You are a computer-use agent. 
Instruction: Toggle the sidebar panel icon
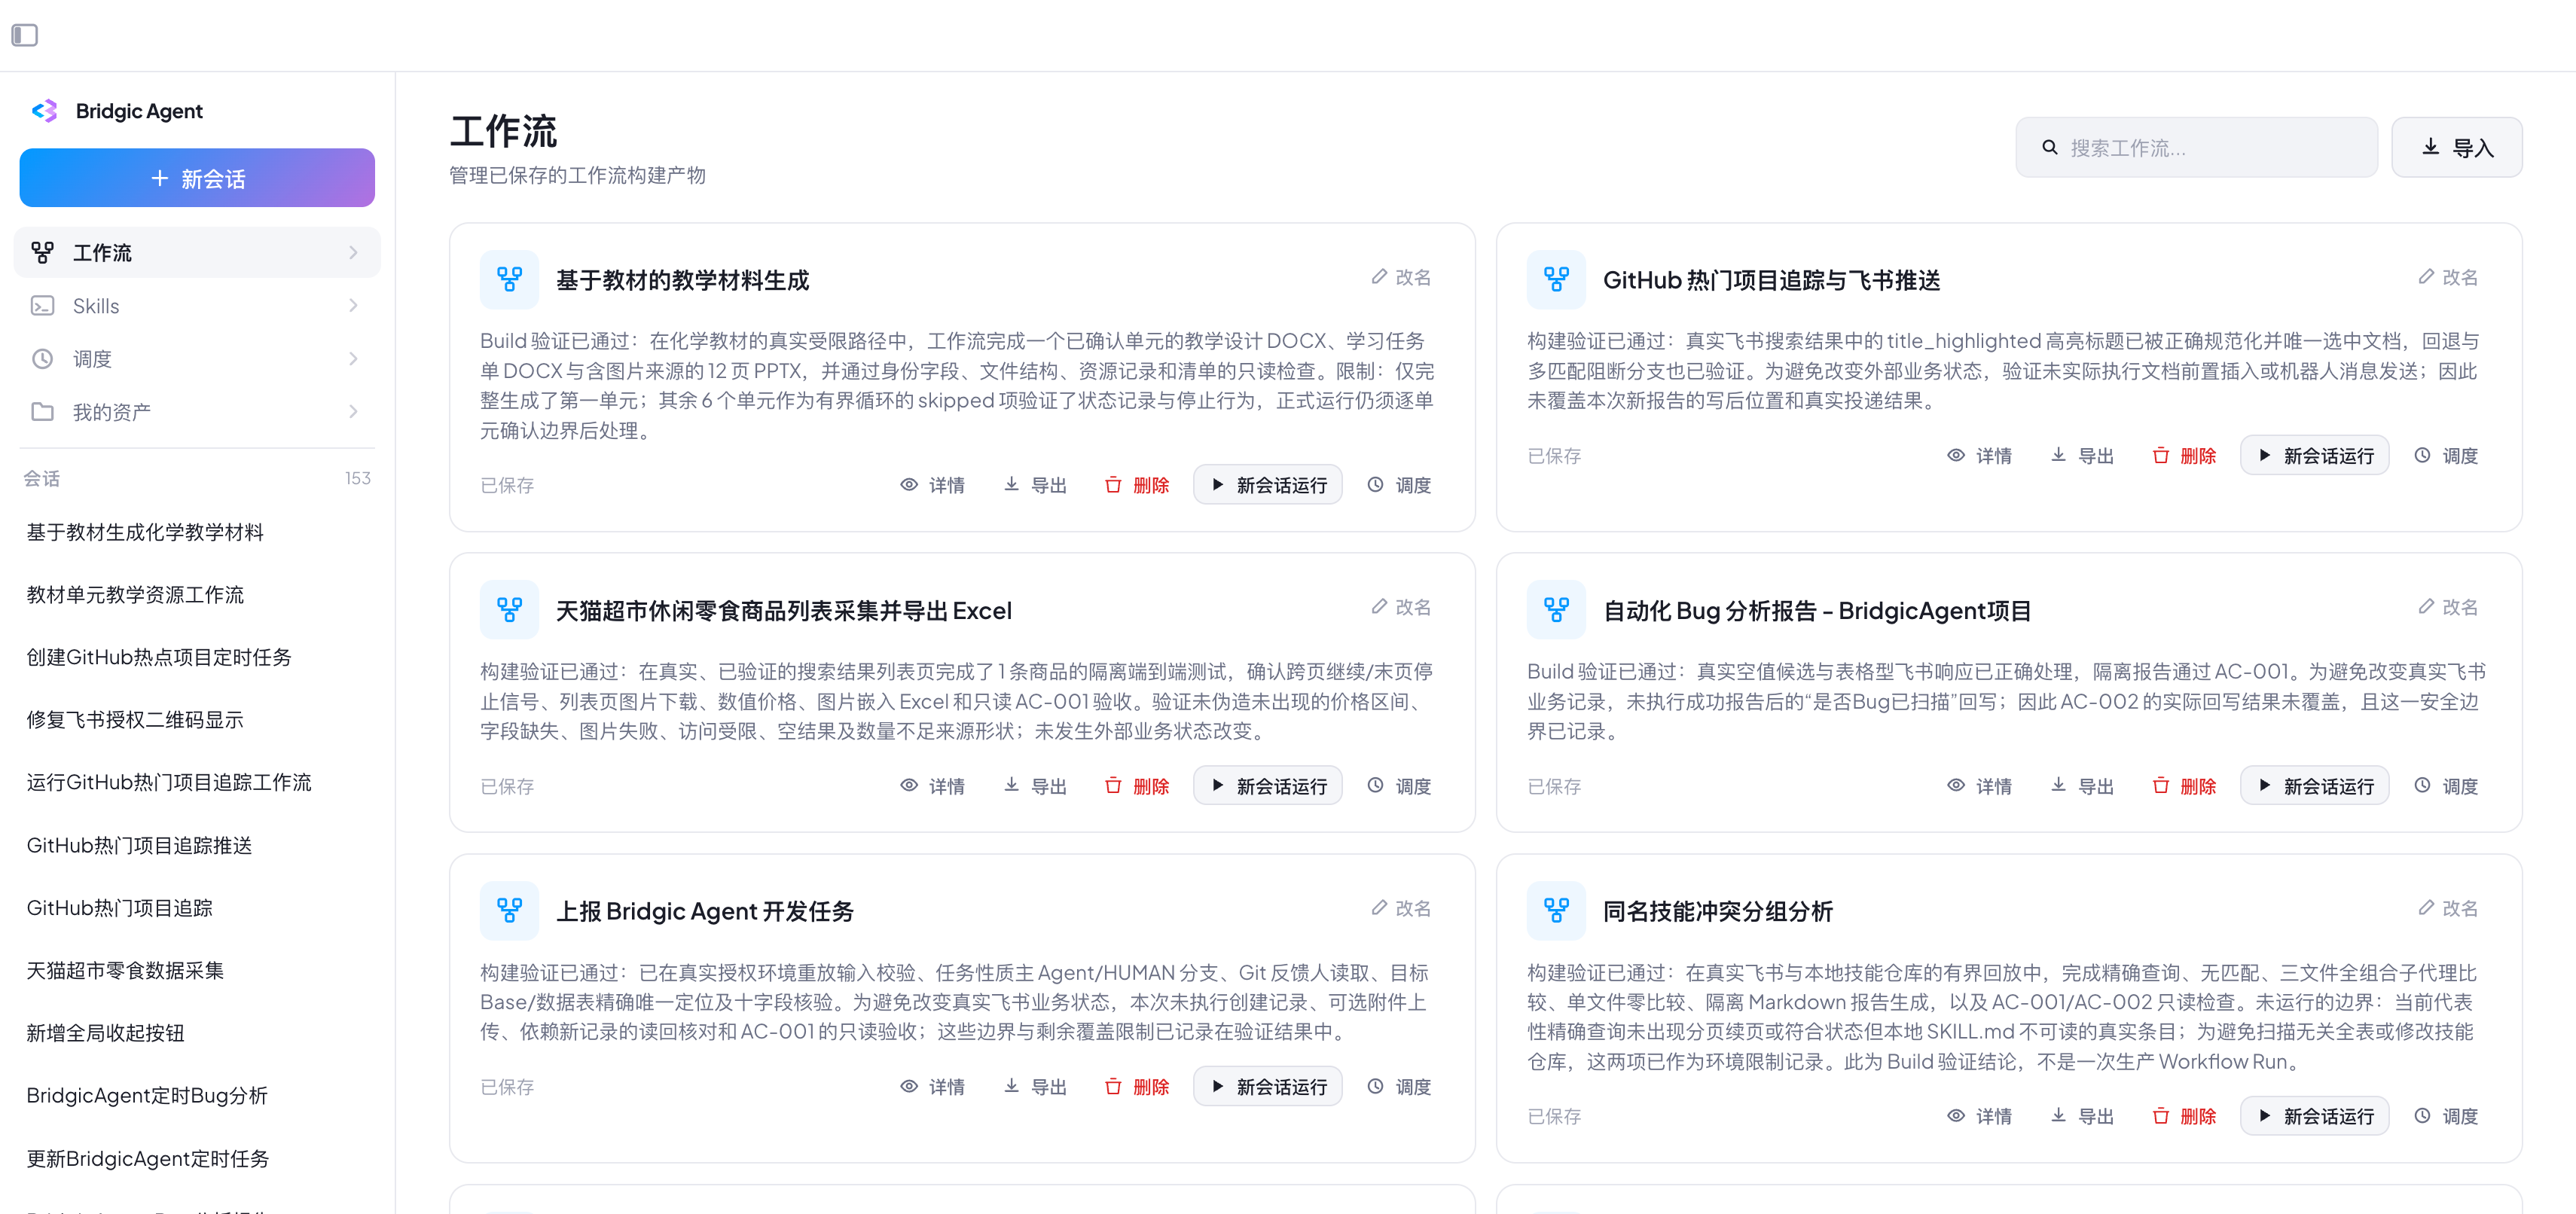[25, 35]
